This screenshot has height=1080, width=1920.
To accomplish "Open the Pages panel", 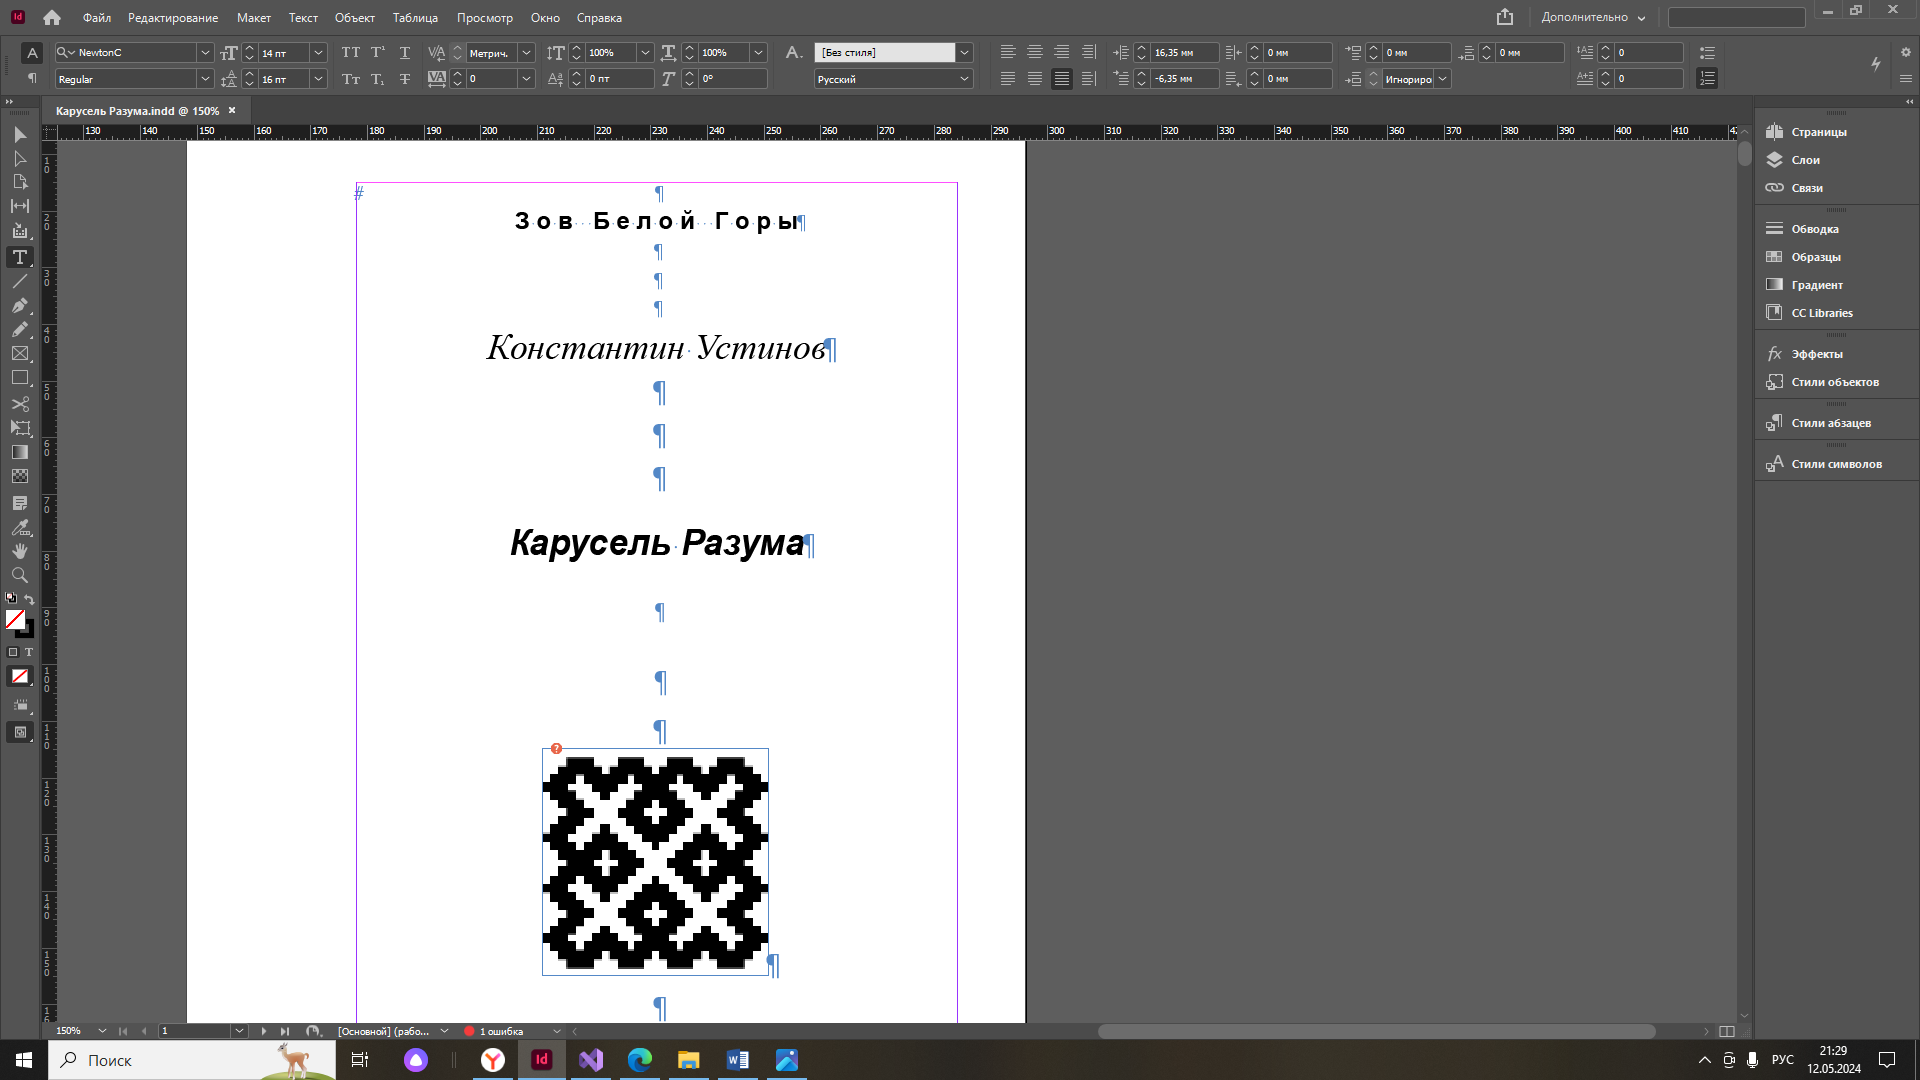I will [x=1818, y=132].
